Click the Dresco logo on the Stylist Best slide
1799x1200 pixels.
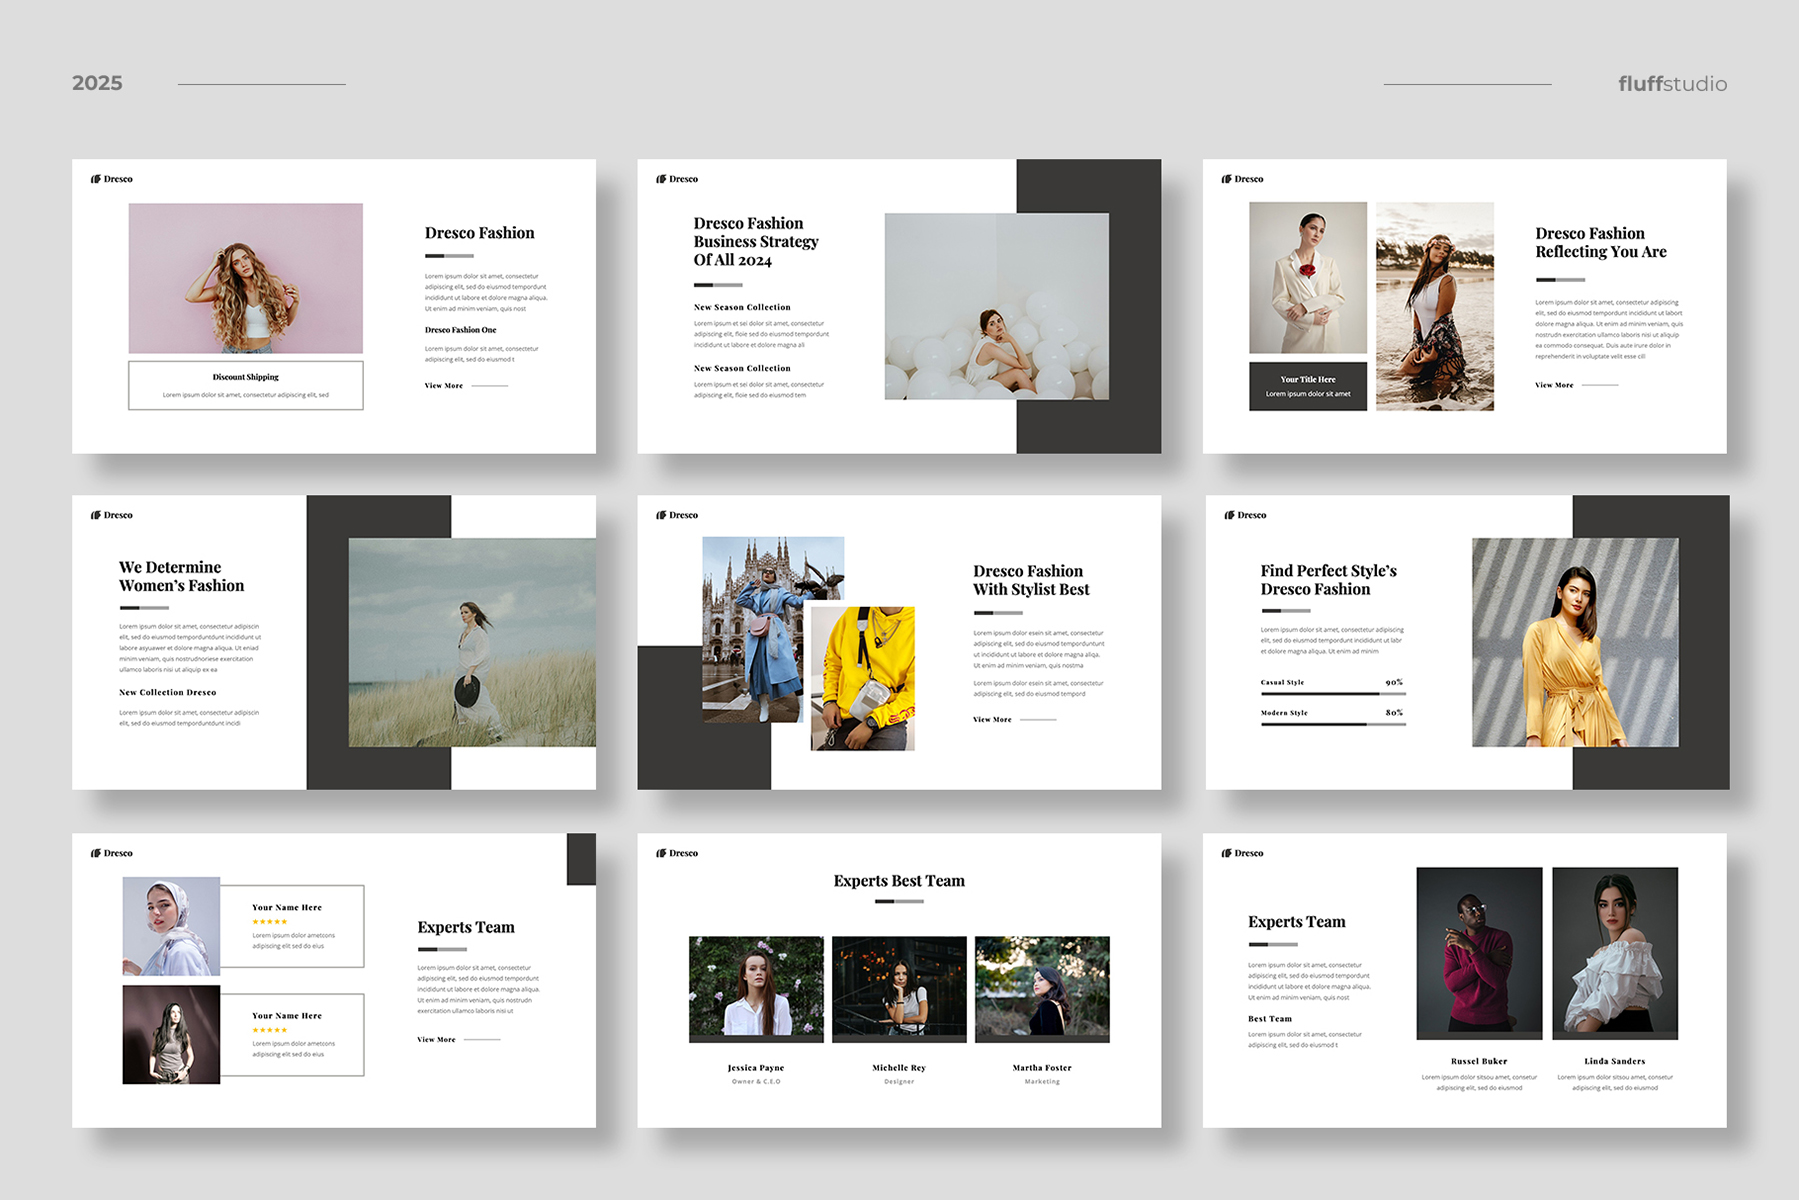tap(677, 515)
